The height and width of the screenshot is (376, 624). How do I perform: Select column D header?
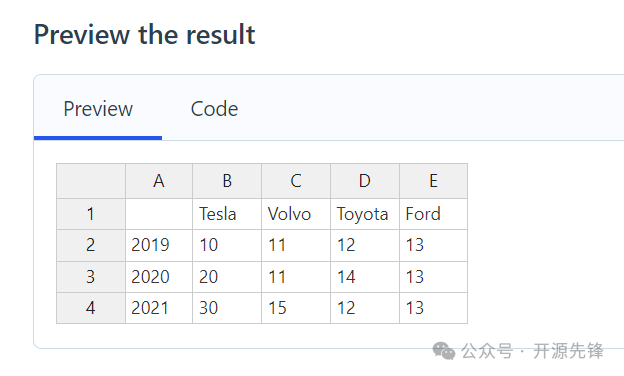pyautogui.click(x=365, y=181)
